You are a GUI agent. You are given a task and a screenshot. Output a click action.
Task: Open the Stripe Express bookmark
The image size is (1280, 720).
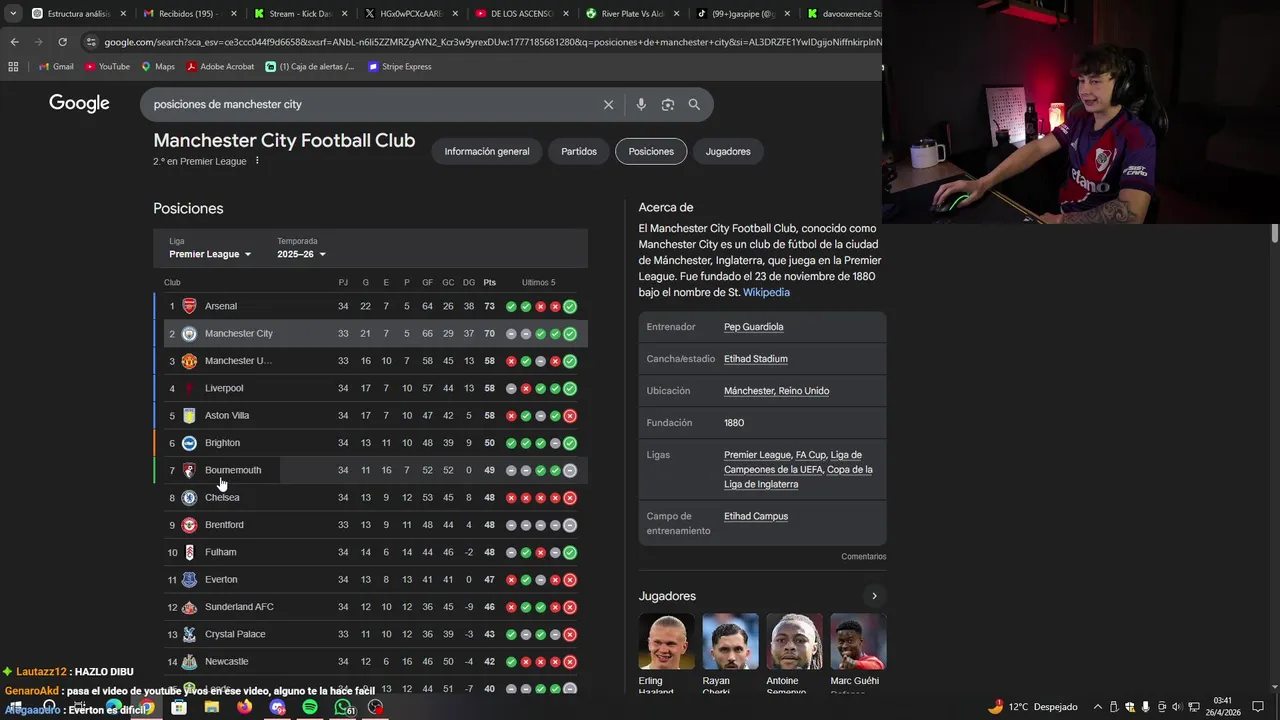400,67
